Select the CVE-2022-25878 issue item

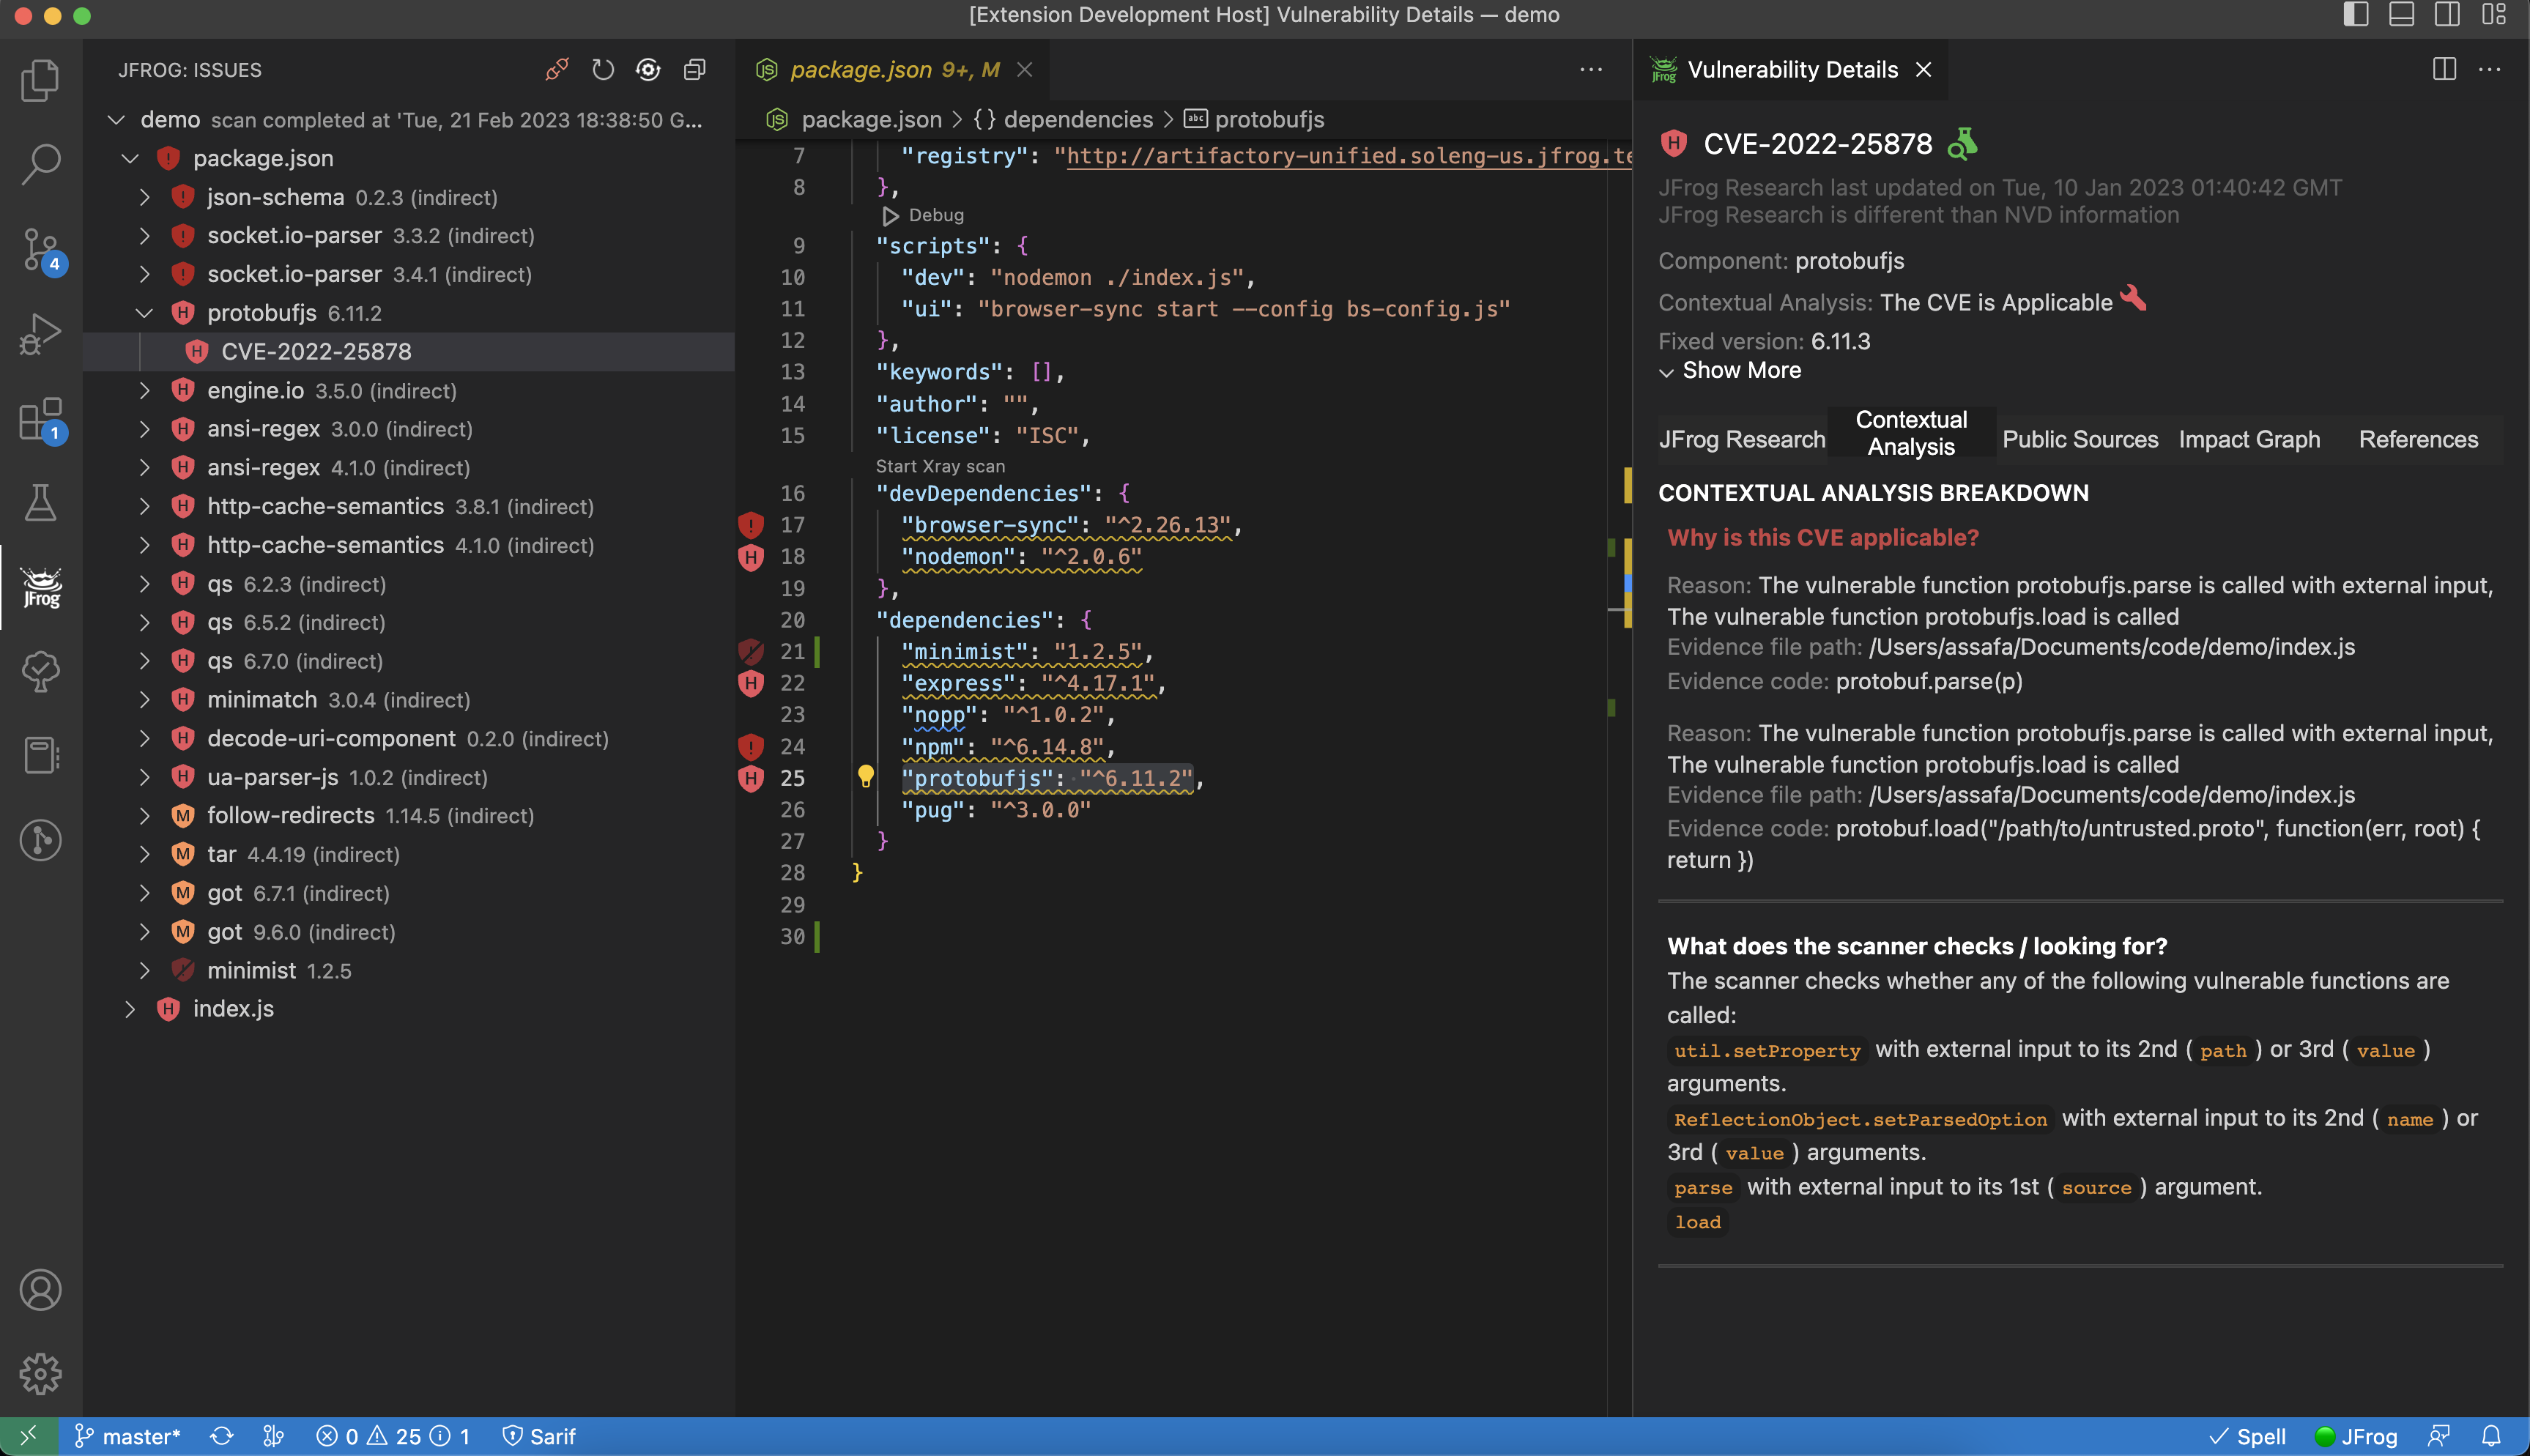pyautogui.click(x=316, y=352)
